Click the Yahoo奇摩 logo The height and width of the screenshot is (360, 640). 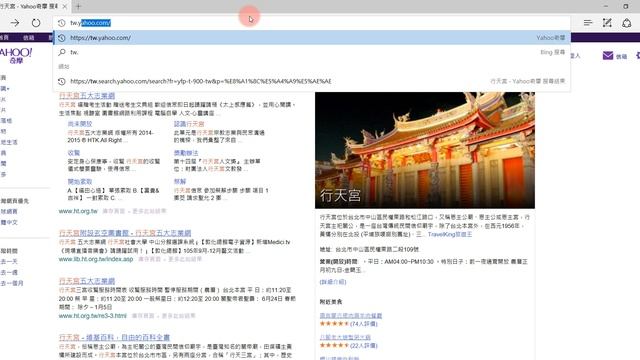[x=16, y=56]
